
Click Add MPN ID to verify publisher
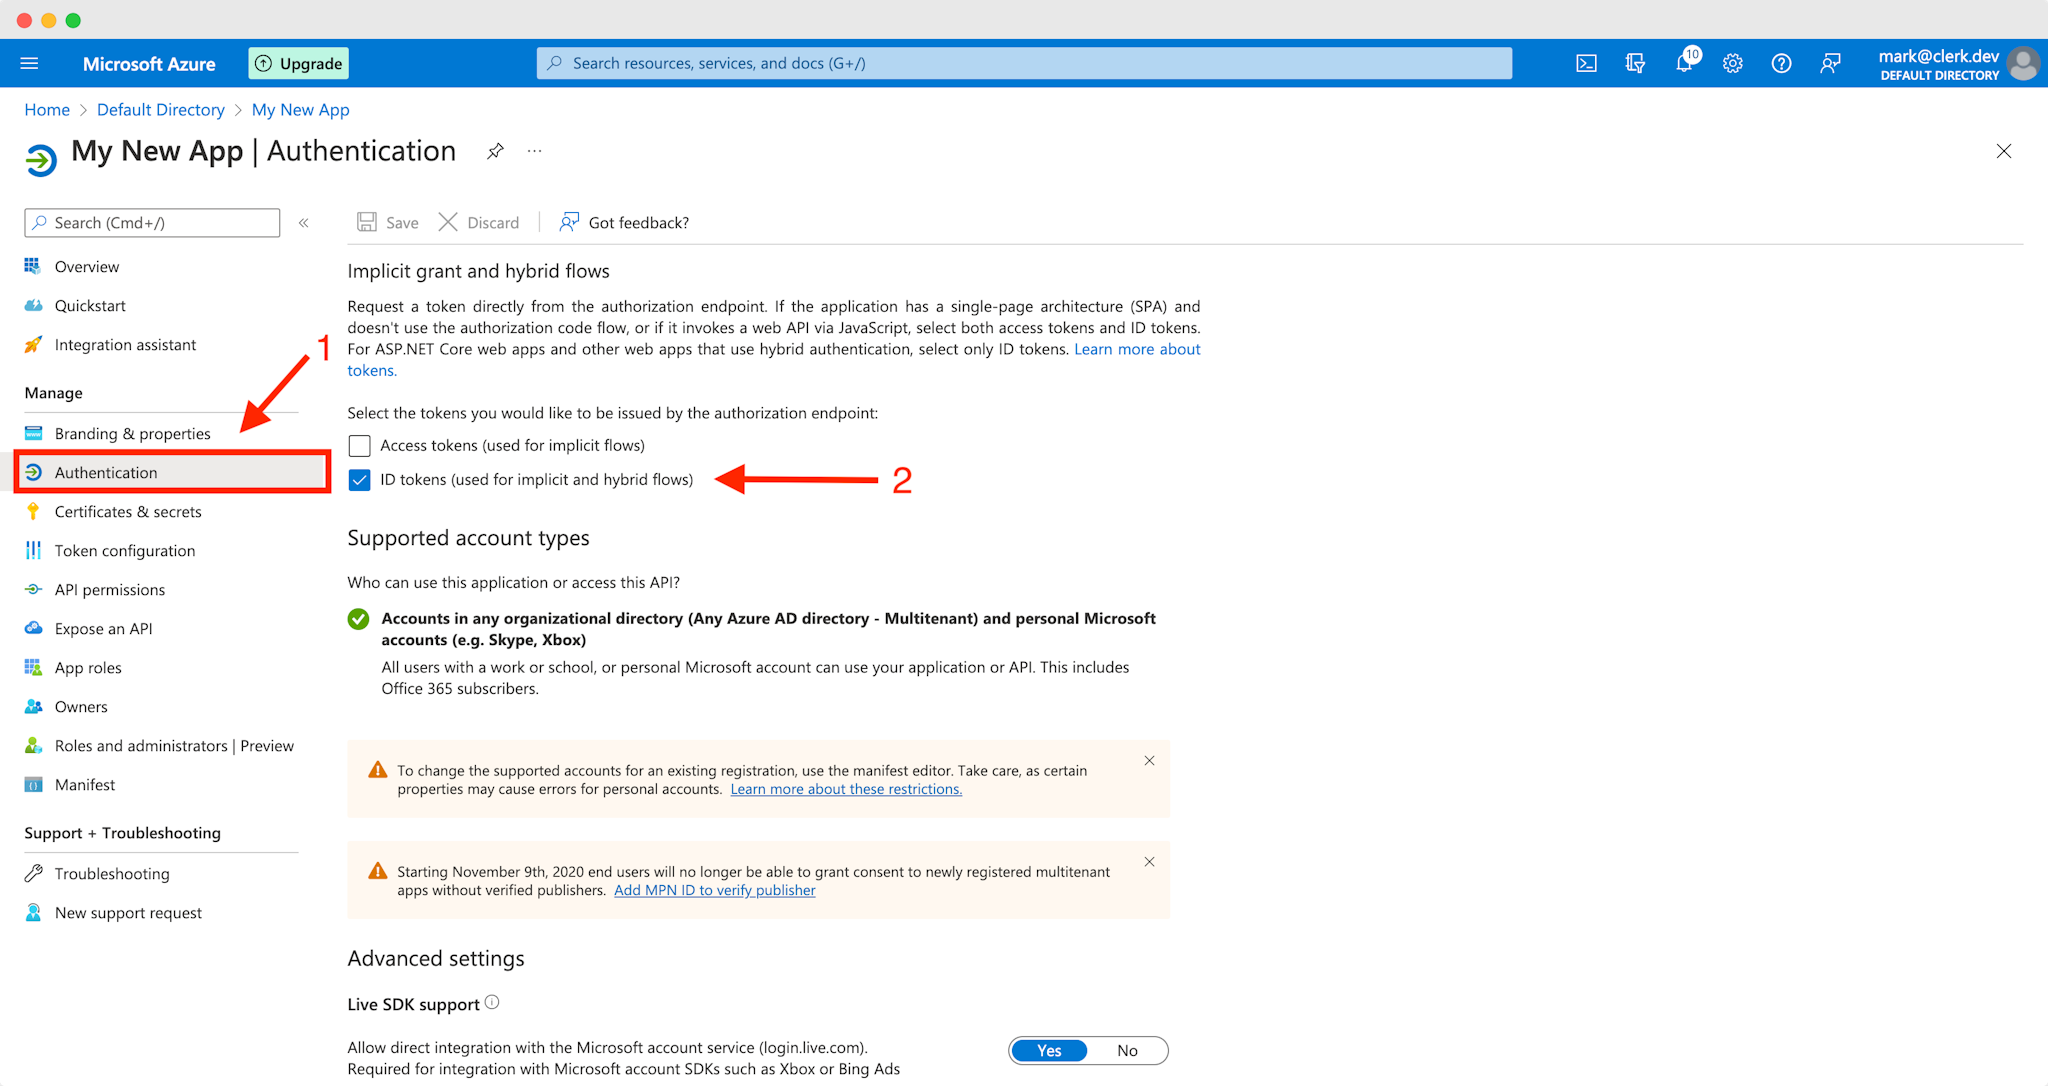715,890
